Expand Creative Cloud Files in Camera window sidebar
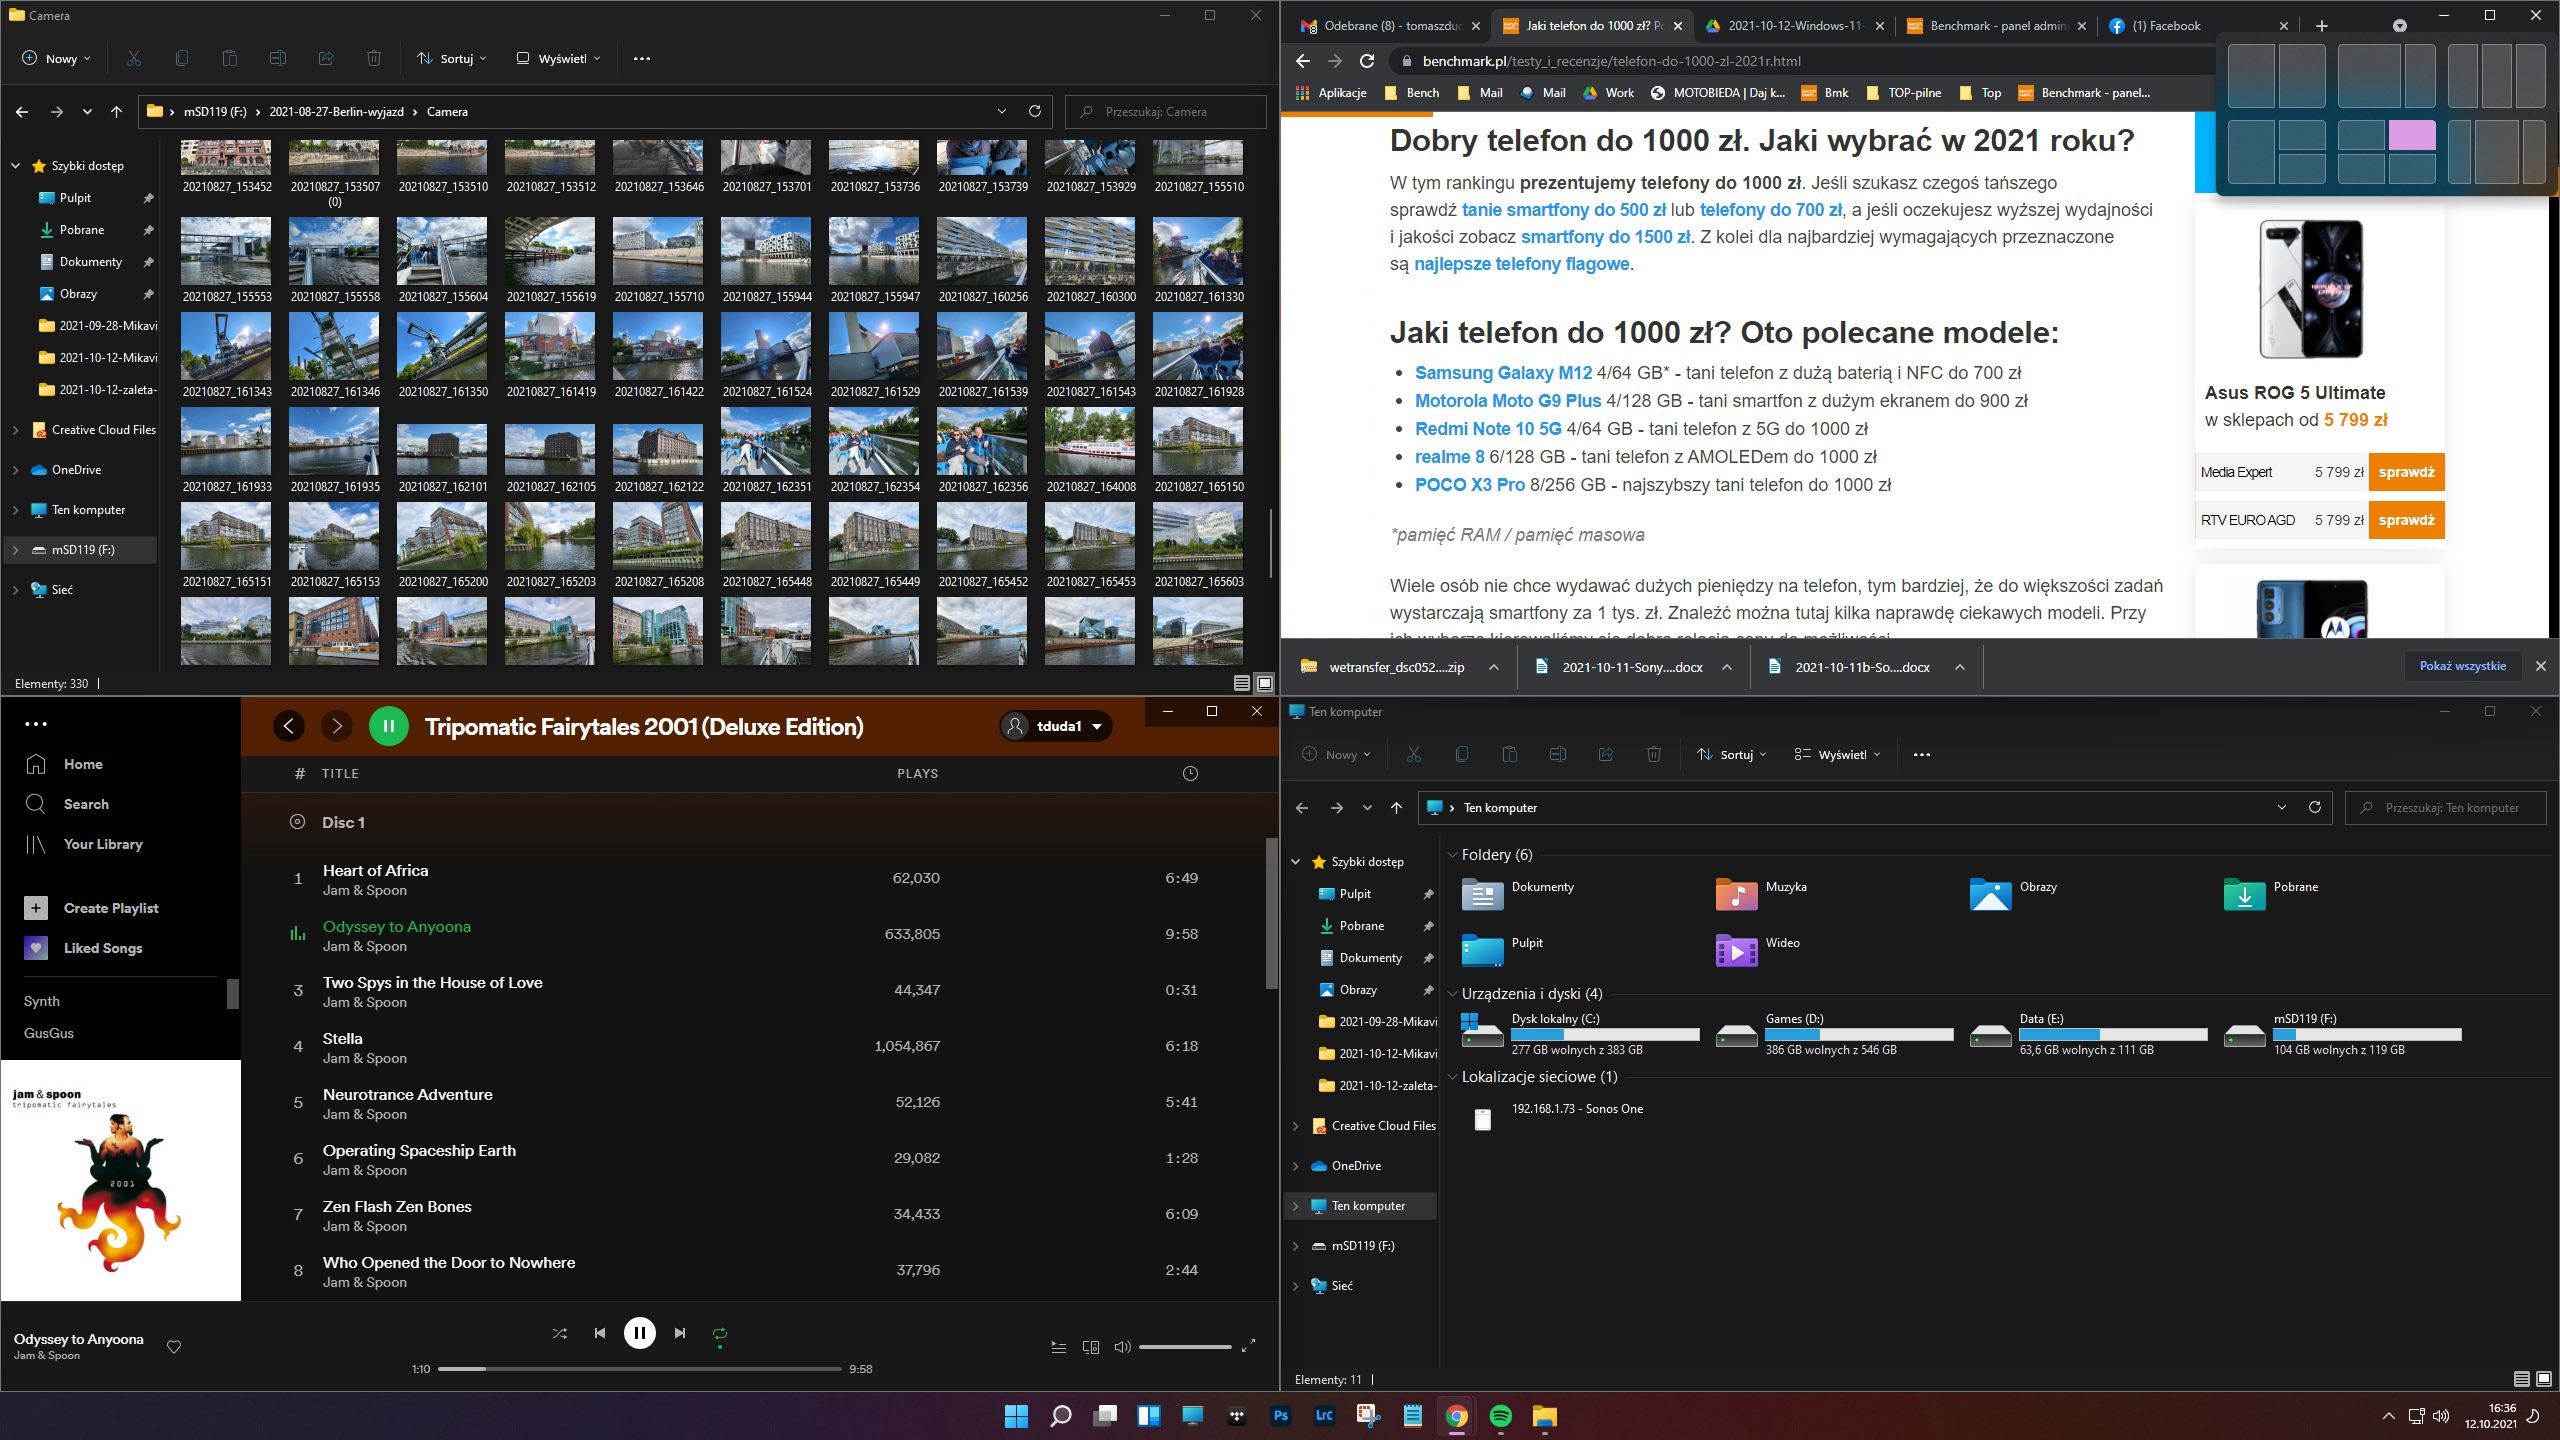Image resolution: width=2560 pixels, height=1440 pixels. (15, 430)
